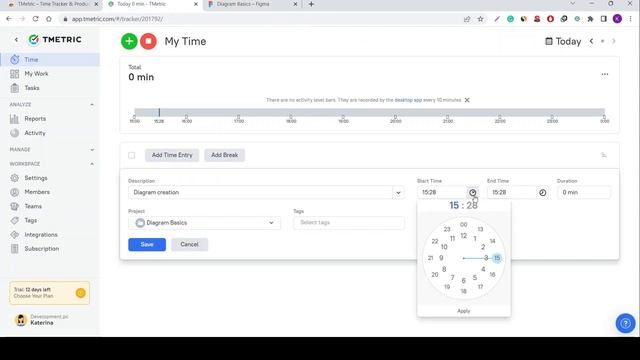Open the Project dropdown Diagram Basics

point(204,223)
